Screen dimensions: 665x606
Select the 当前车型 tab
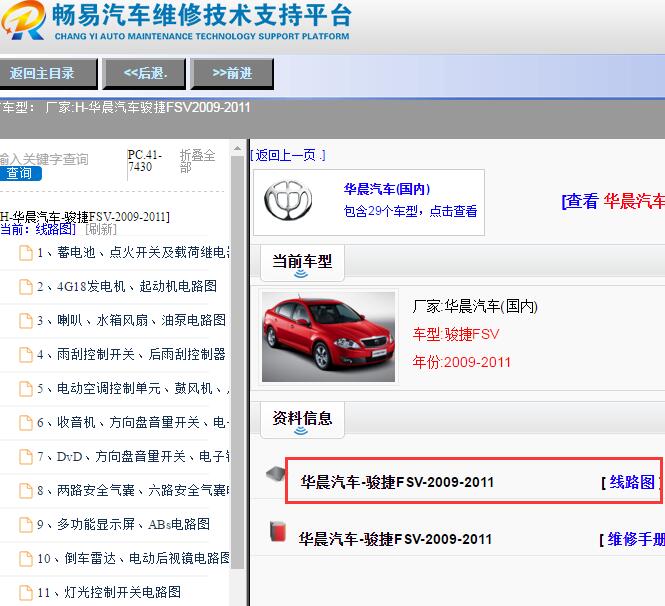click(x=302, y=263)
